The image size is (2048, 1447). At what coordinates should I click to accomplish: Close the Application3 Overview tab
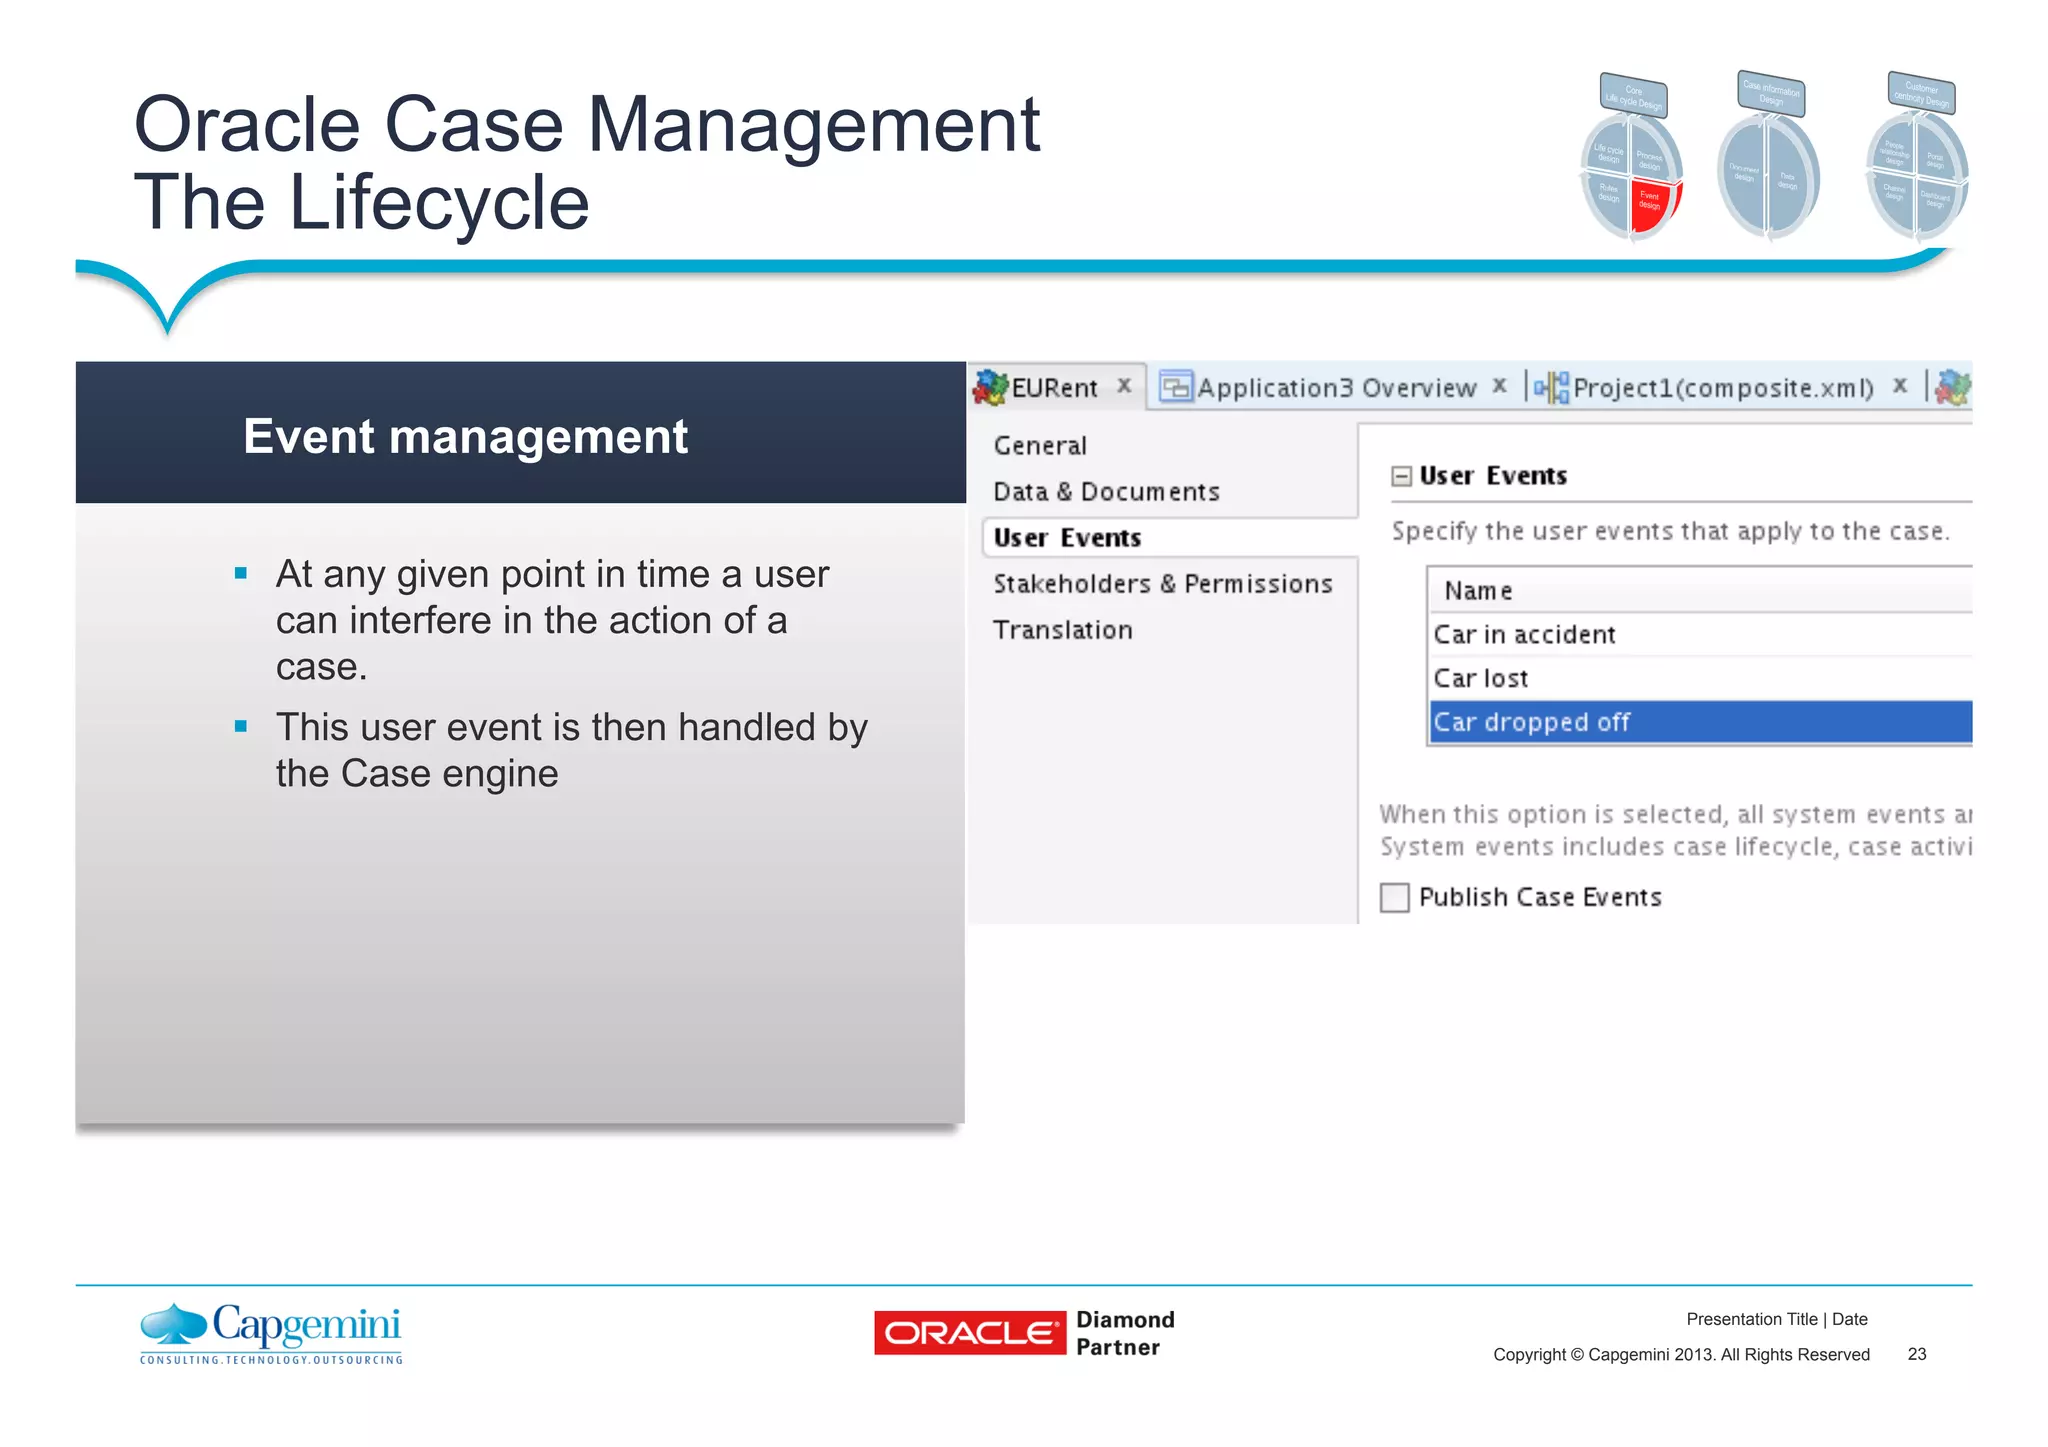1499,385
